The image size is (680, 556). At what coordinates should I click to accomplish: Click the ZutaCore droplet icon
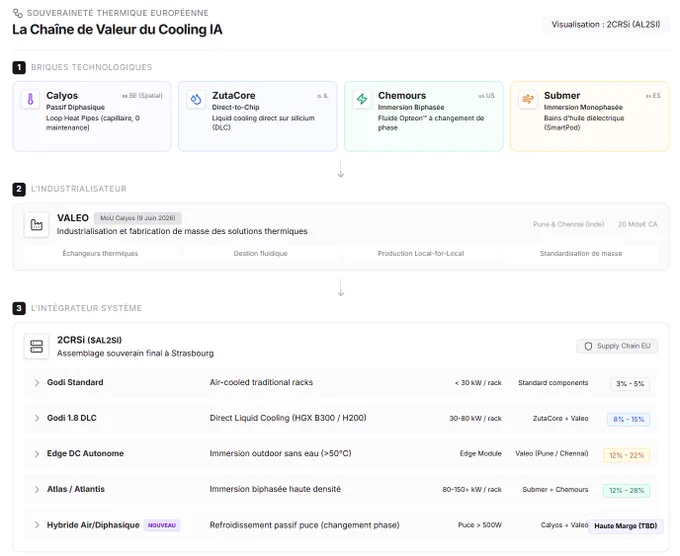196,100
